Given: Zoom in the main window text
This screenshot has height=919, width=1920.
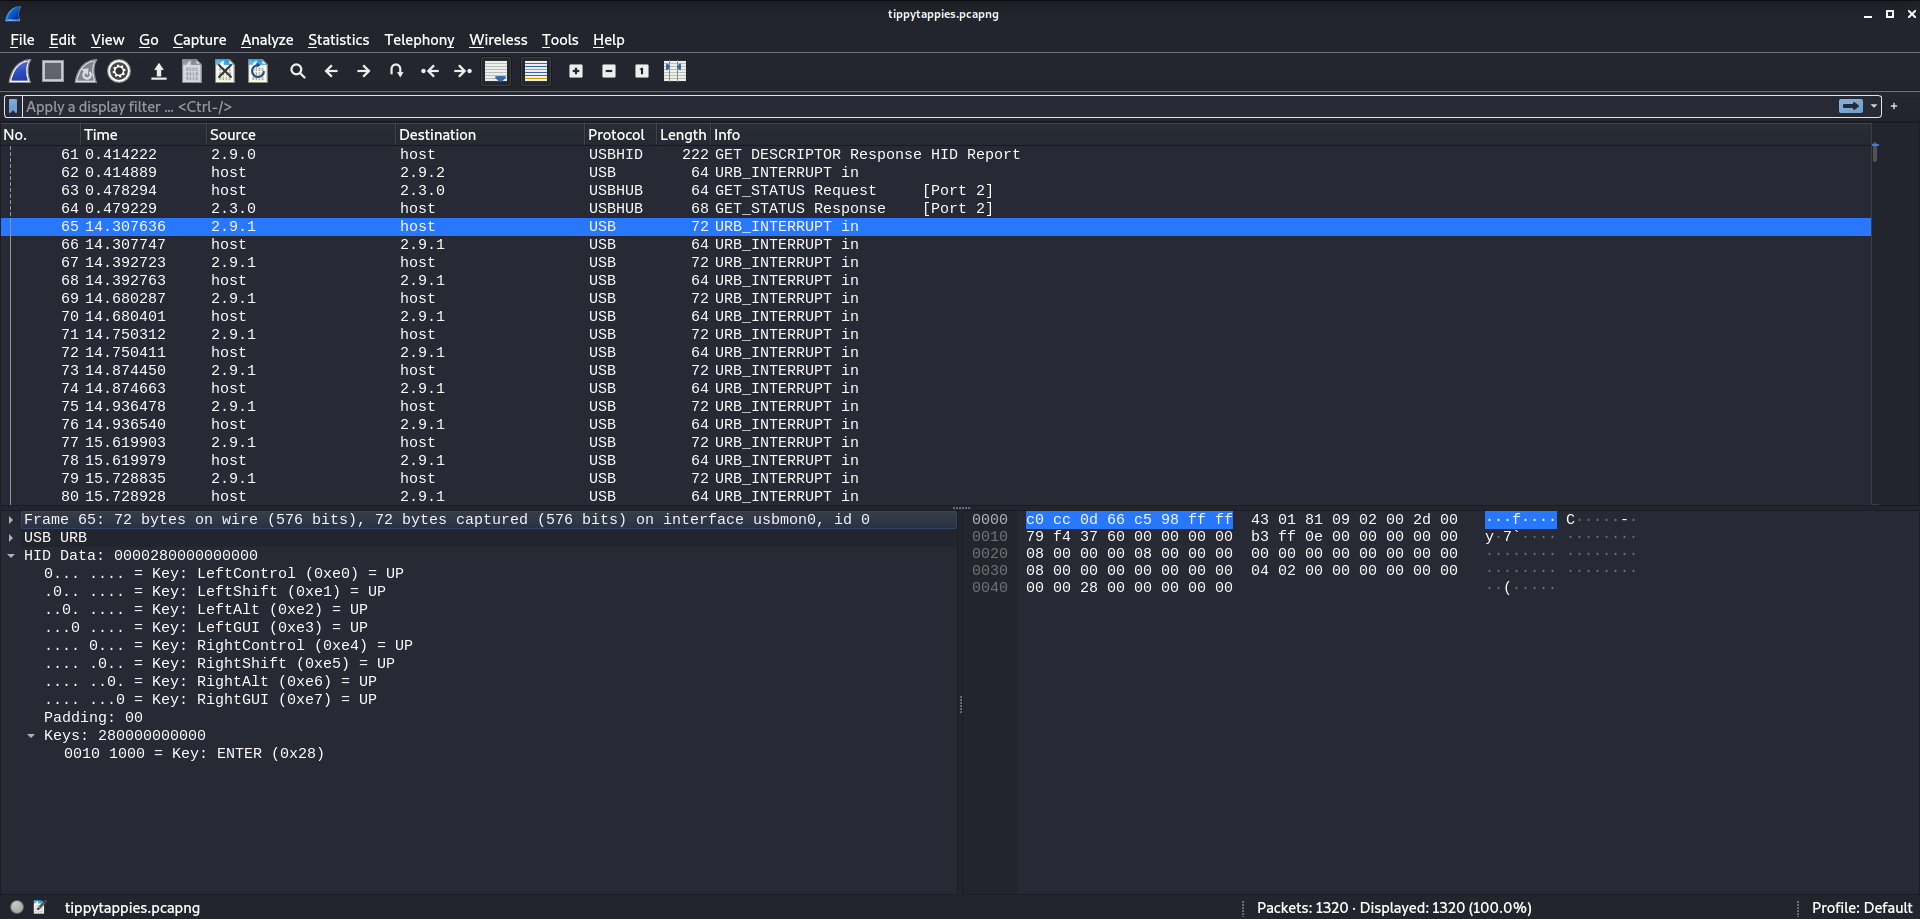Looking at the screenshot, I should point(576,71).
